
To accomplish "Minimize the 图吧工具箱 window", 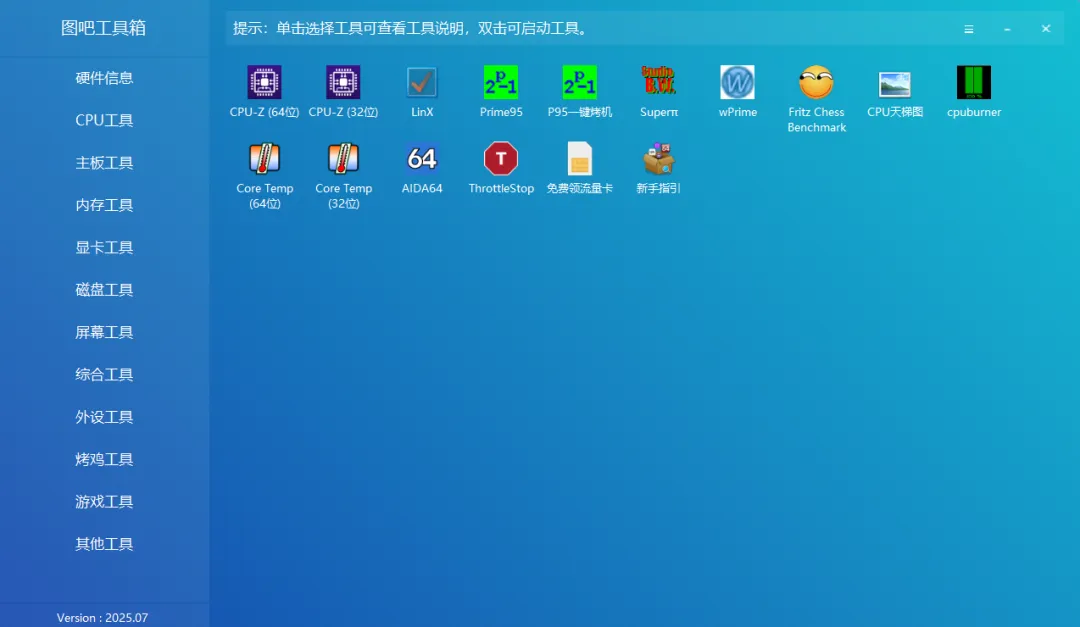I will [1007, 29].
